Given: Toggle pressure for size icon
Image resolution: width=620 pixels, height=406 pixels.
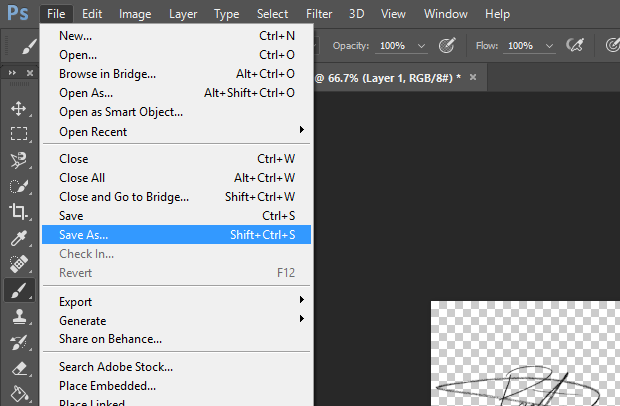Looking at the screenshot, I should (612, 45).
